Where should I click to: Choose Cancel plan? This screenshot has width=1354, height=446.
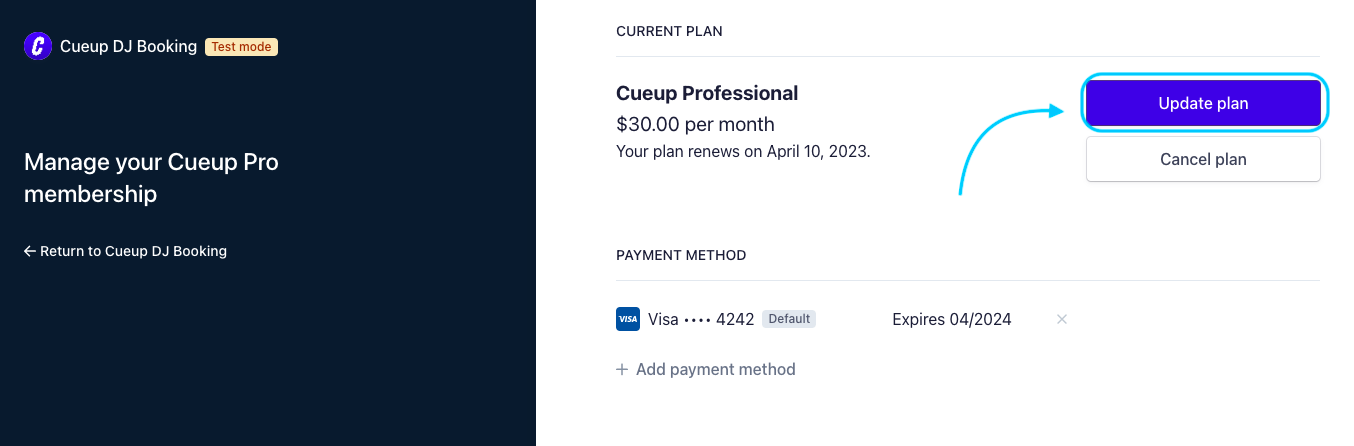point(1203,159)
